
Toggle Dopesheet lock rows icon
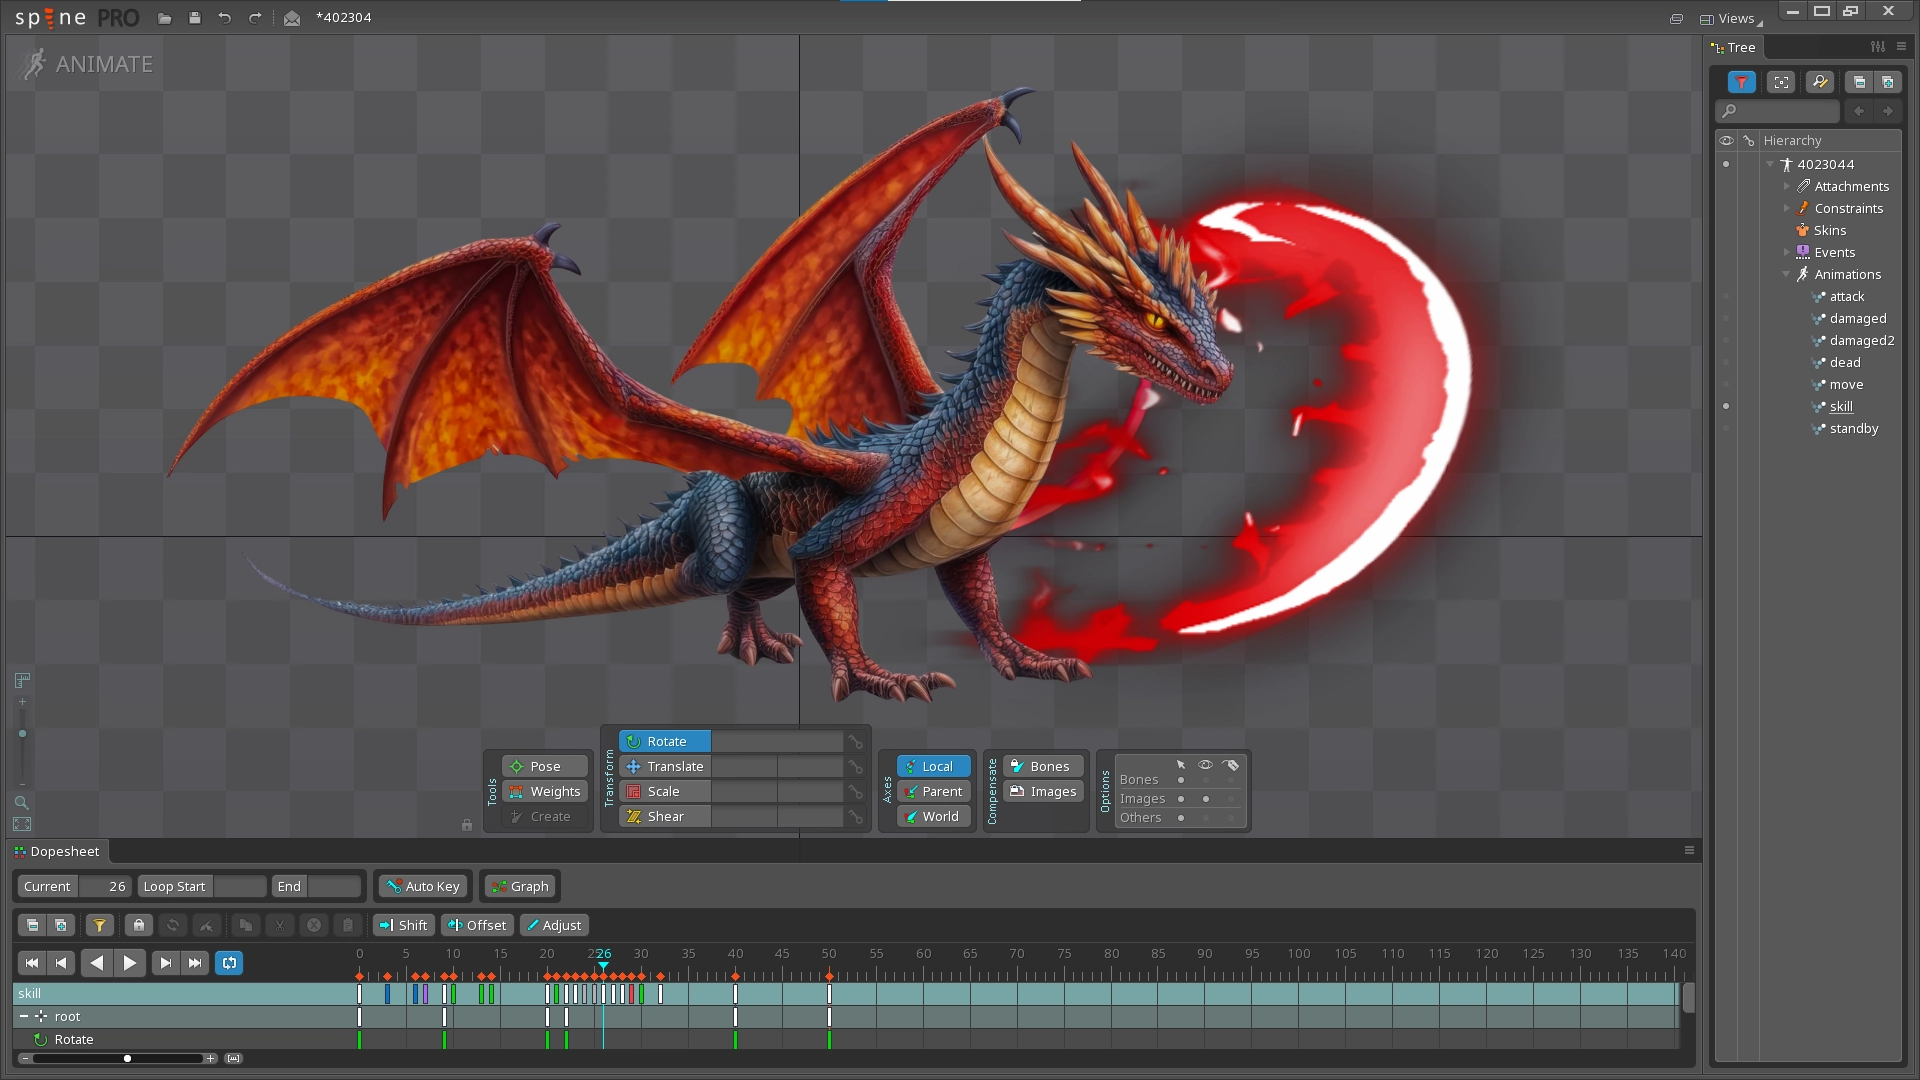[x=139, y=925]
